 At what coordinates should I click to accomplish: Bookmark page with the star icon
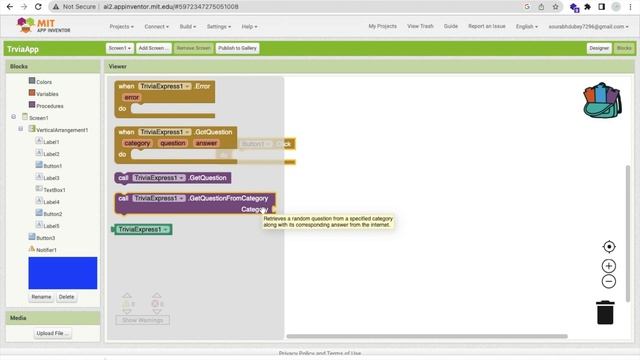click(556, 7)
